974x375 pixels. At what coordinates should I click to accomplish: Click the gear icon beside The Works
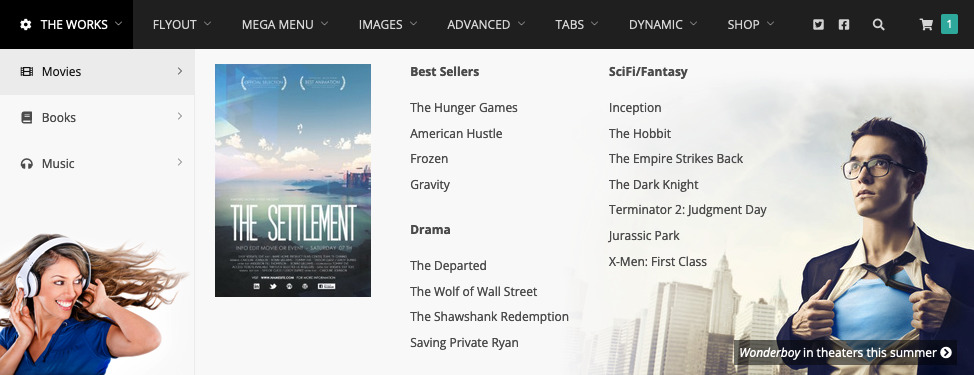(25, 25)
